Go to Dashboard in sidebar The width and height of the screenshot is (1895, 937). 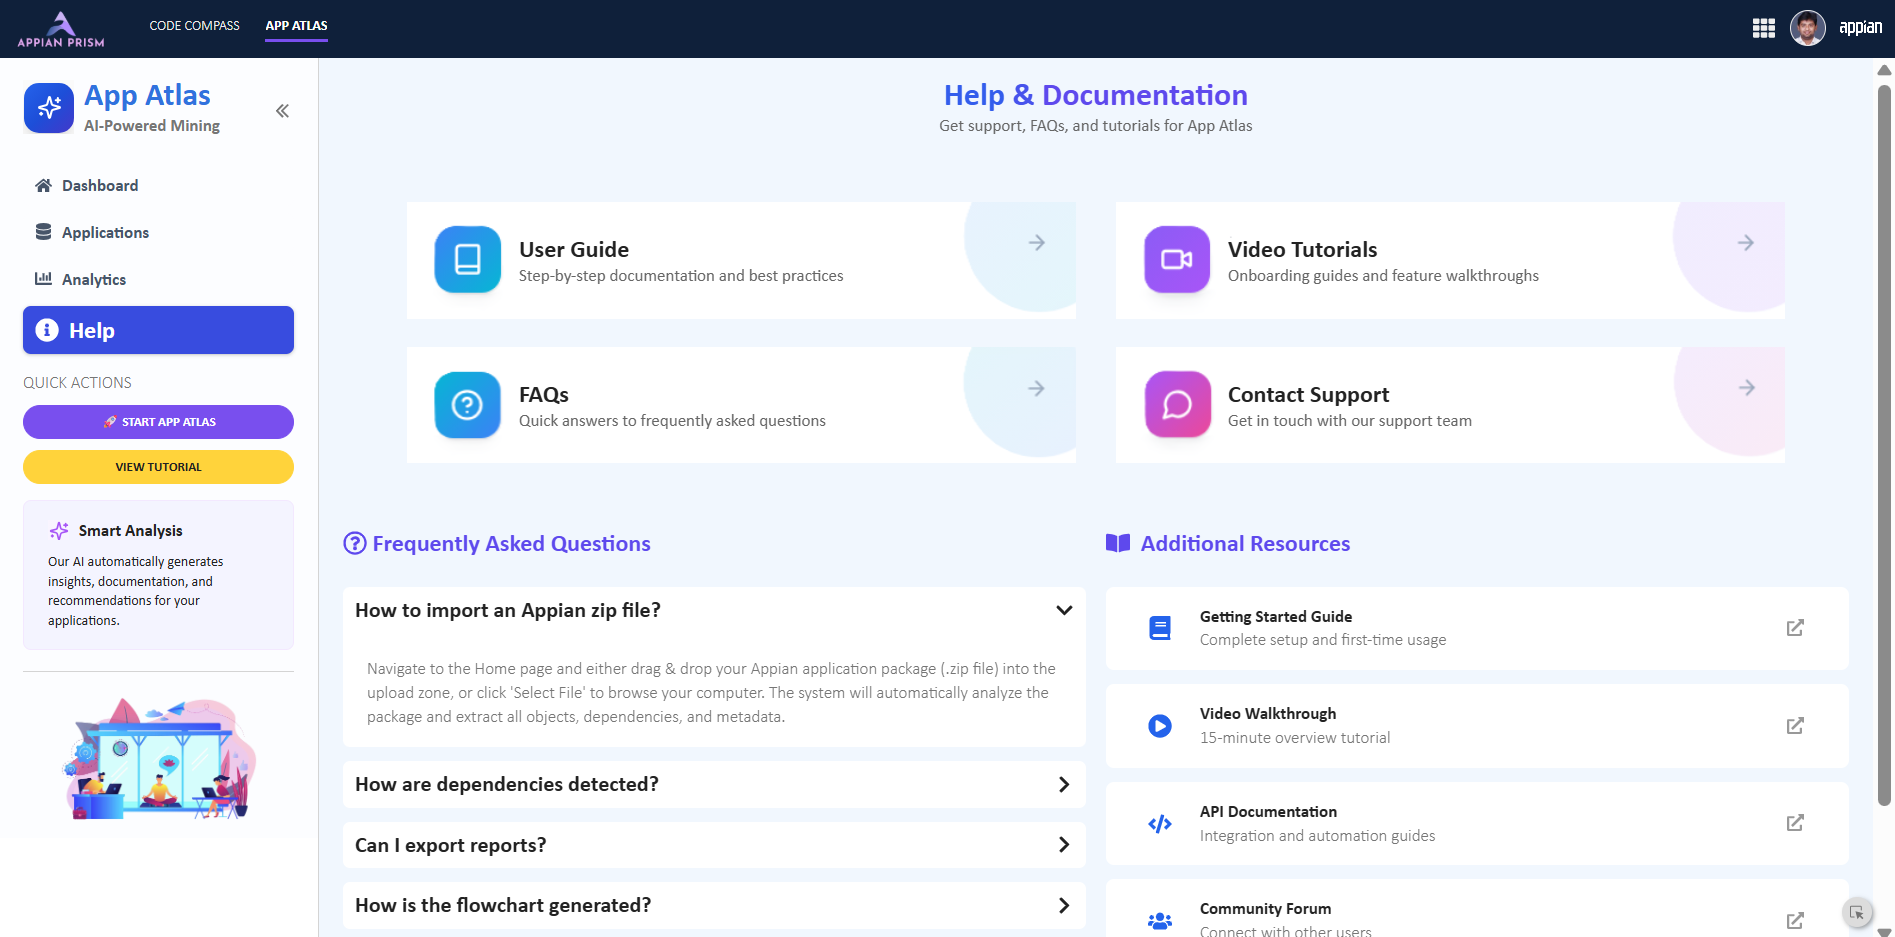[x=100, y=186]
